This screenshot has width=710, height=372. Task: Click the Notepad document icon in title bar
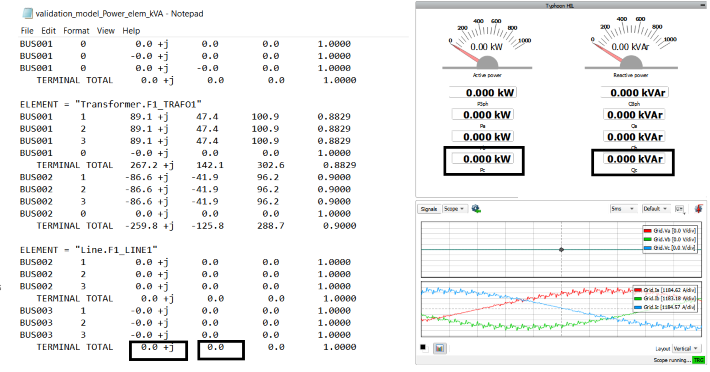point(28,14)
